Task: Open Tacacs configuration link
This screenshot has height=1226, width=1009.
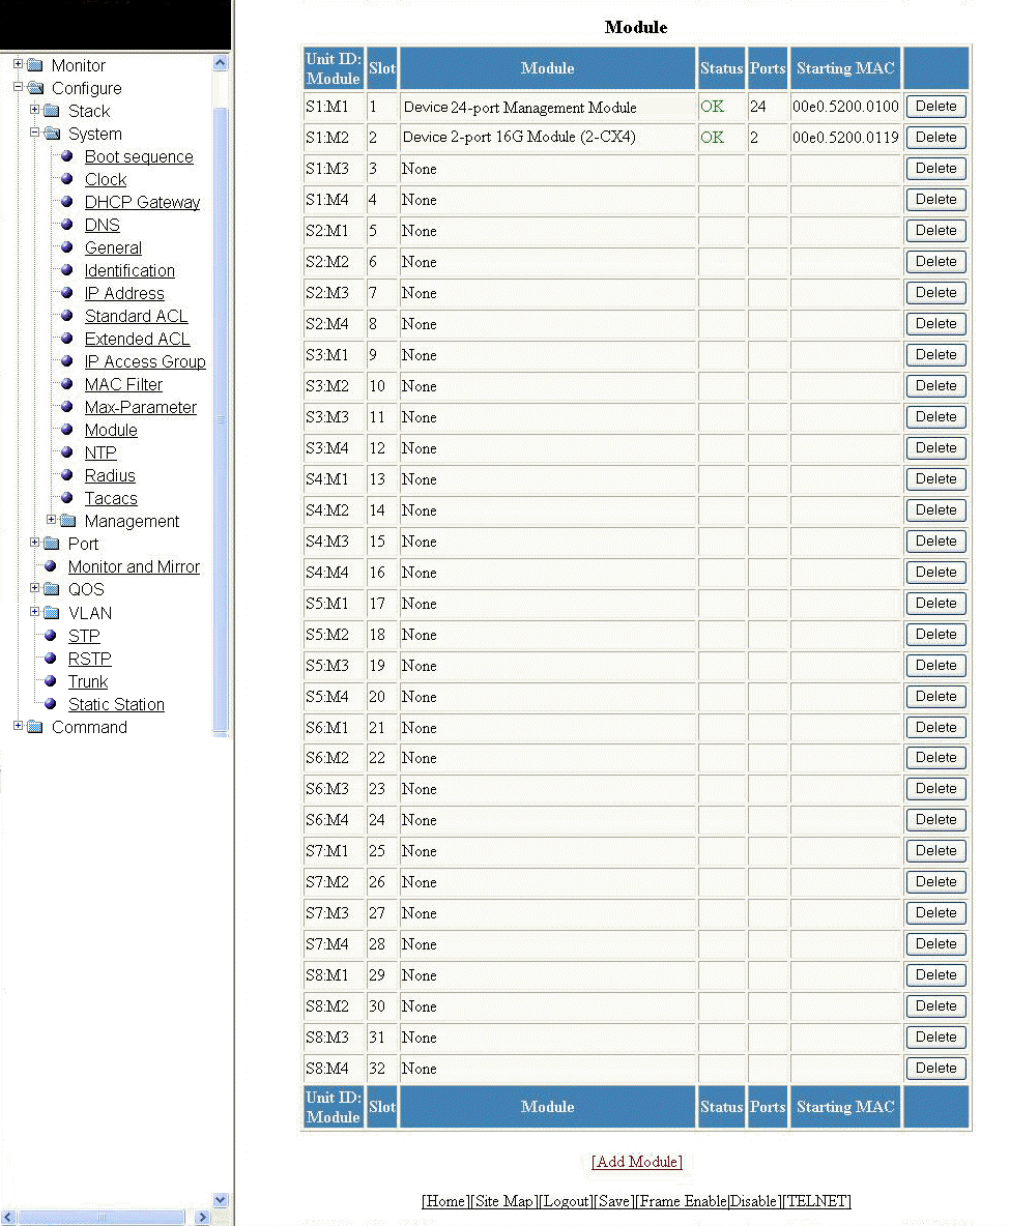Action: coord(111,499)
